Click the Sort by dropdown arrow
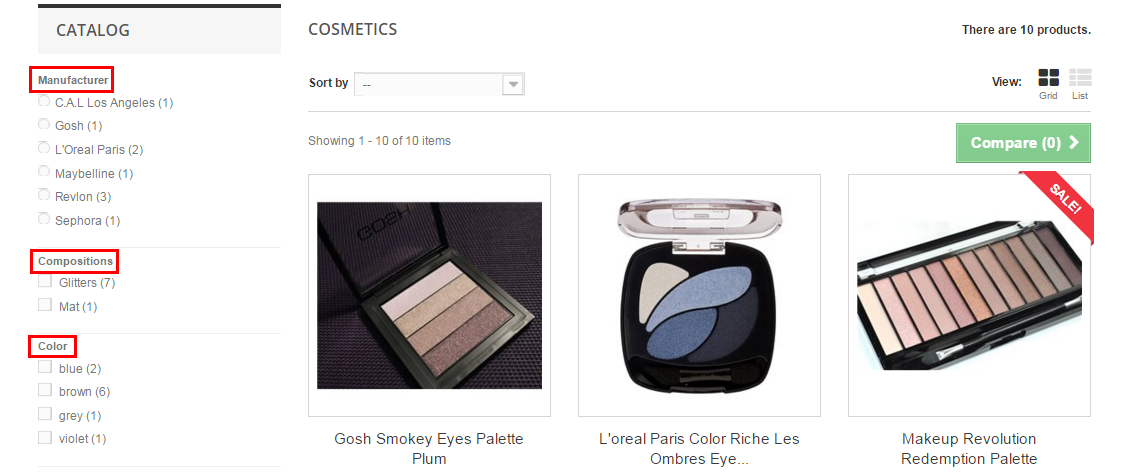 click(513, 84)
